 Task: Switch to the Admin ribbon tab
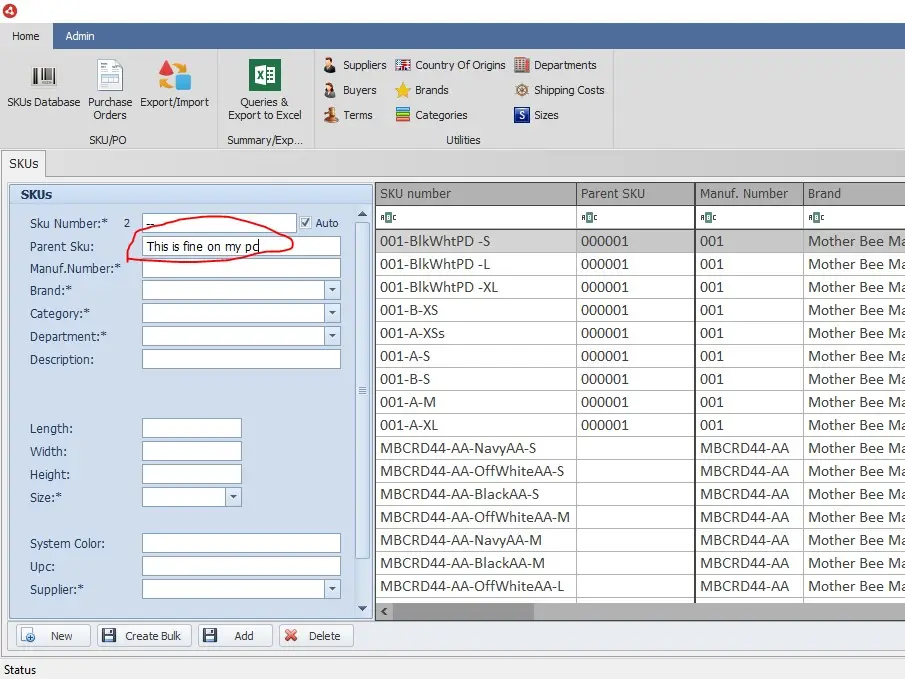click(x=80, y=36)
